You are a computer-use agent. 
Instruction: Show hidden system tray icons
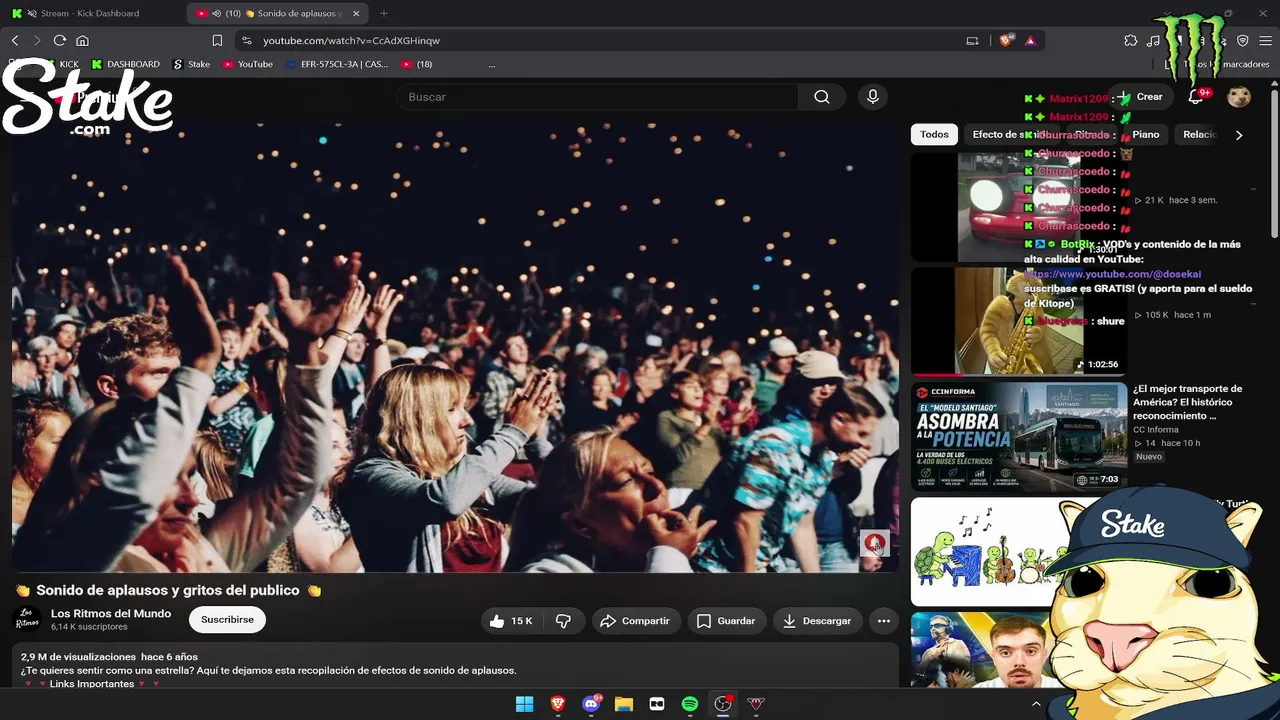coord(1036,704)
